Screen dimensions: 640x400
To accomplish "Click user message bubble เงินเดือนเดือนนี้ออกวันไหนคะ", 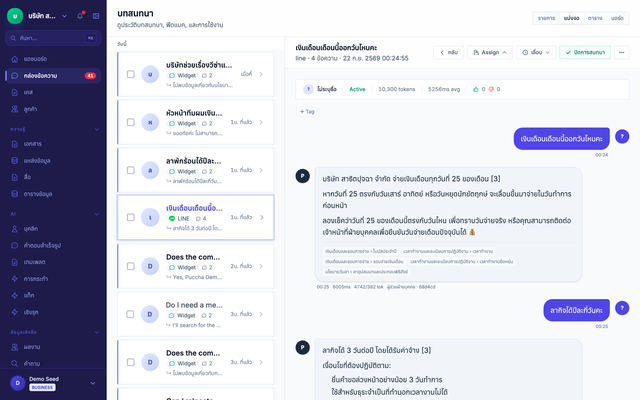I will (561, 139).
